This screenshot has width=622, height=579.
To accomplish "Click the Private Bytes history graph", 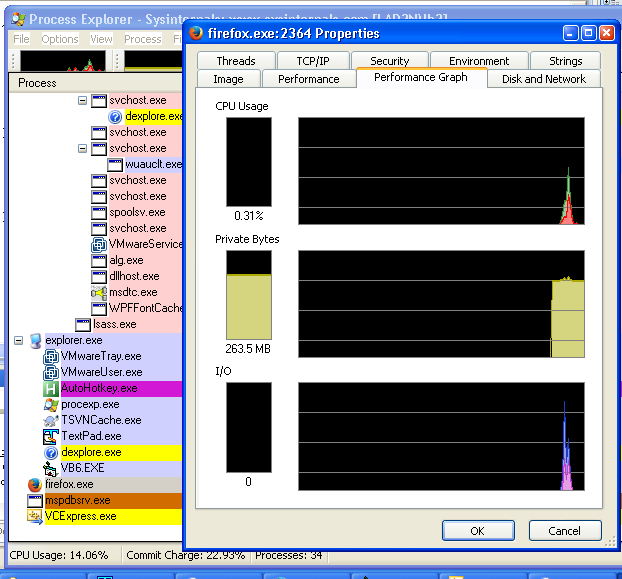I will point(441,304).
